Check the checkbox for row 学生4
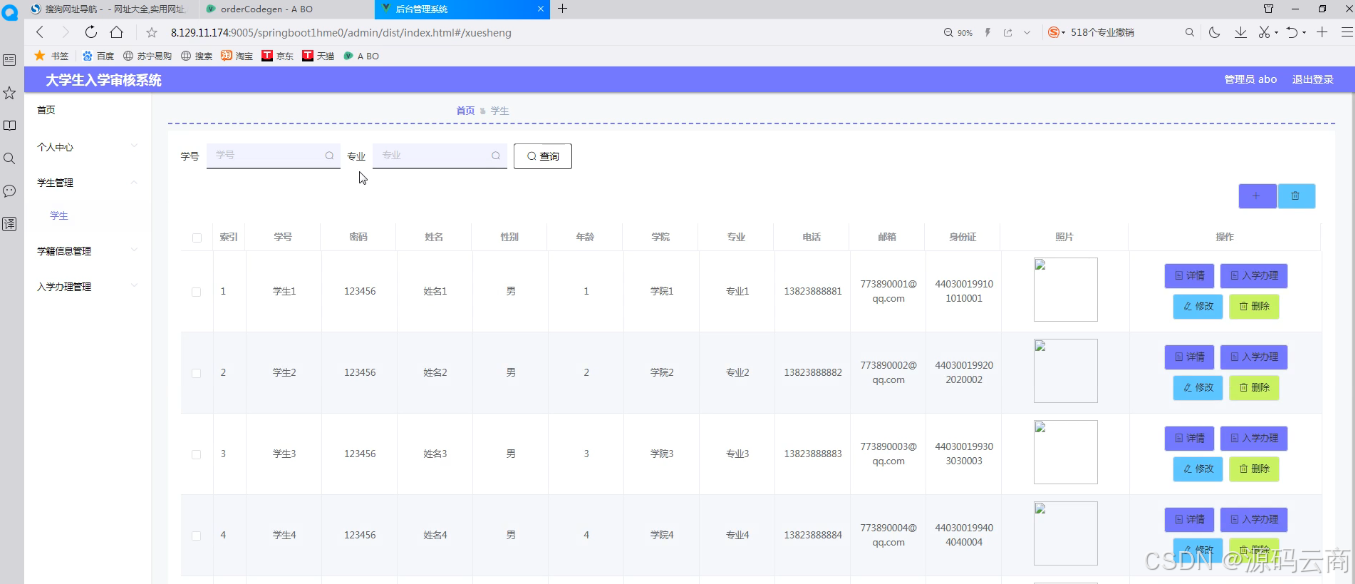This screenshot has height=584, width=1355. [196, 536]
